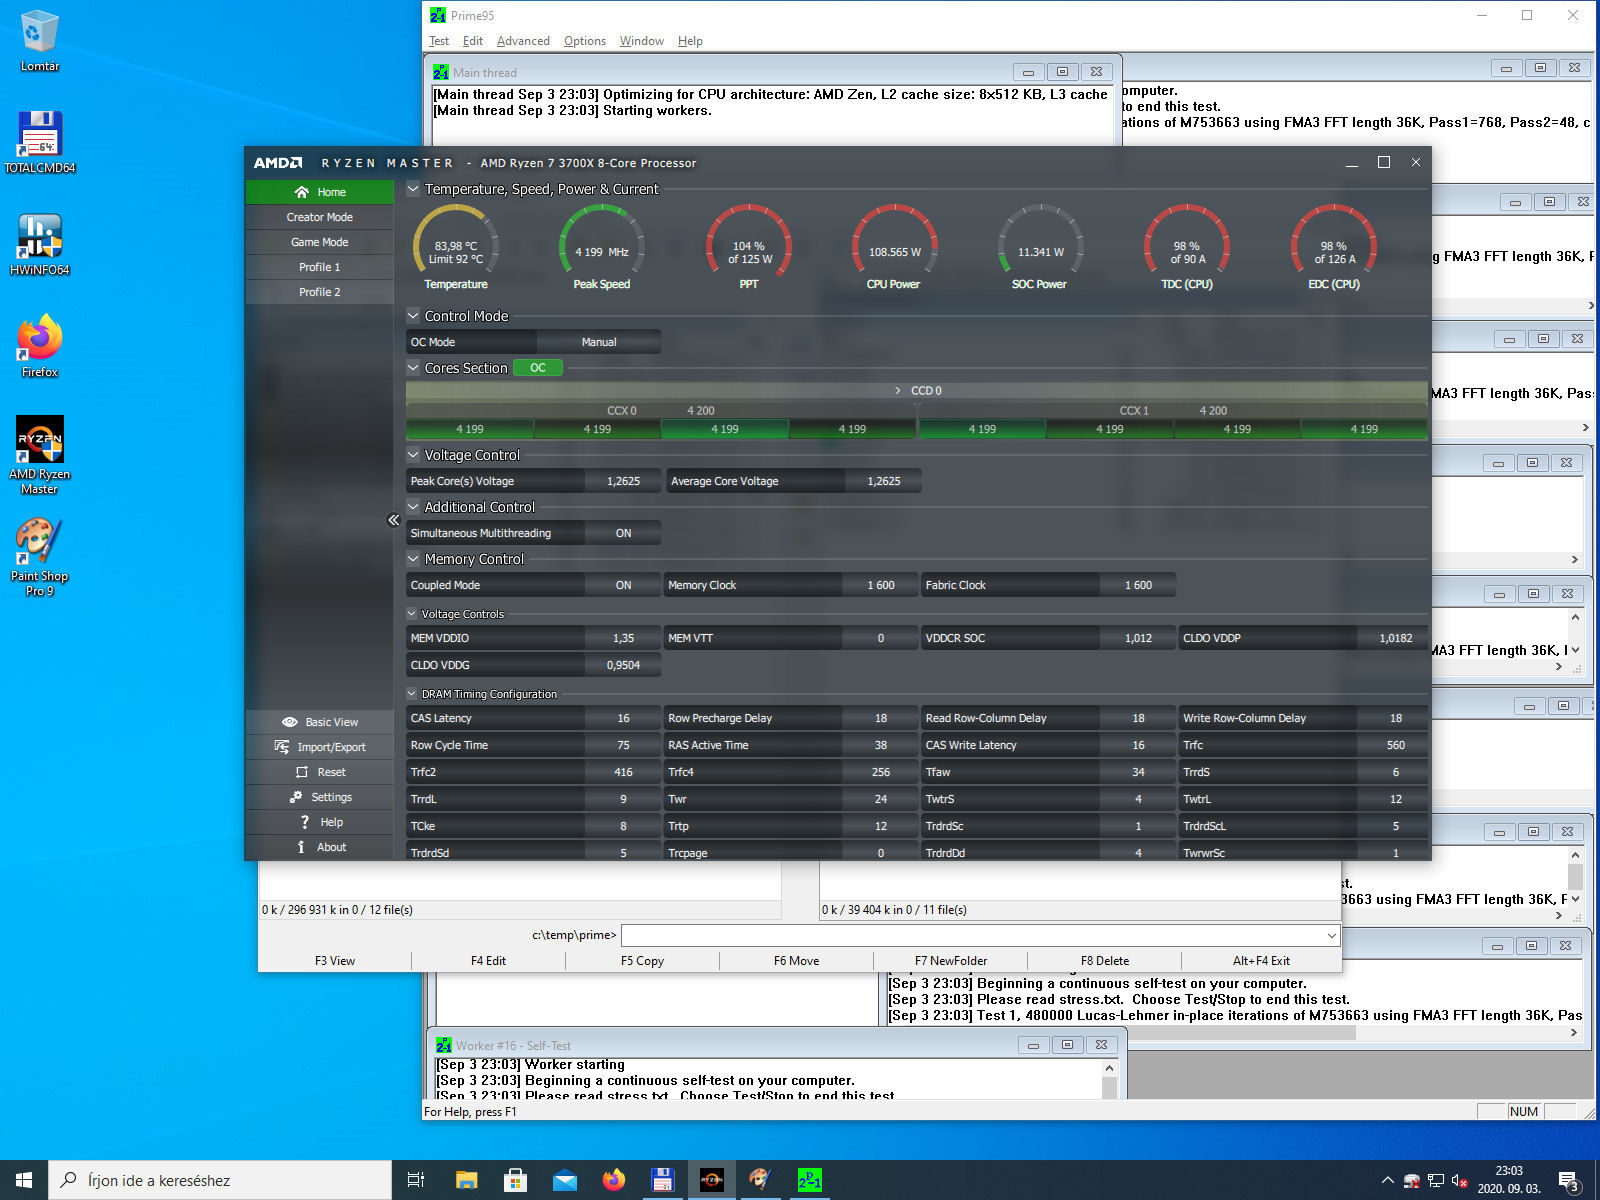Click the volume tray icon
Image resolution: width=1600 pixels, height=1200 pixels.
pos(1459,1181)
